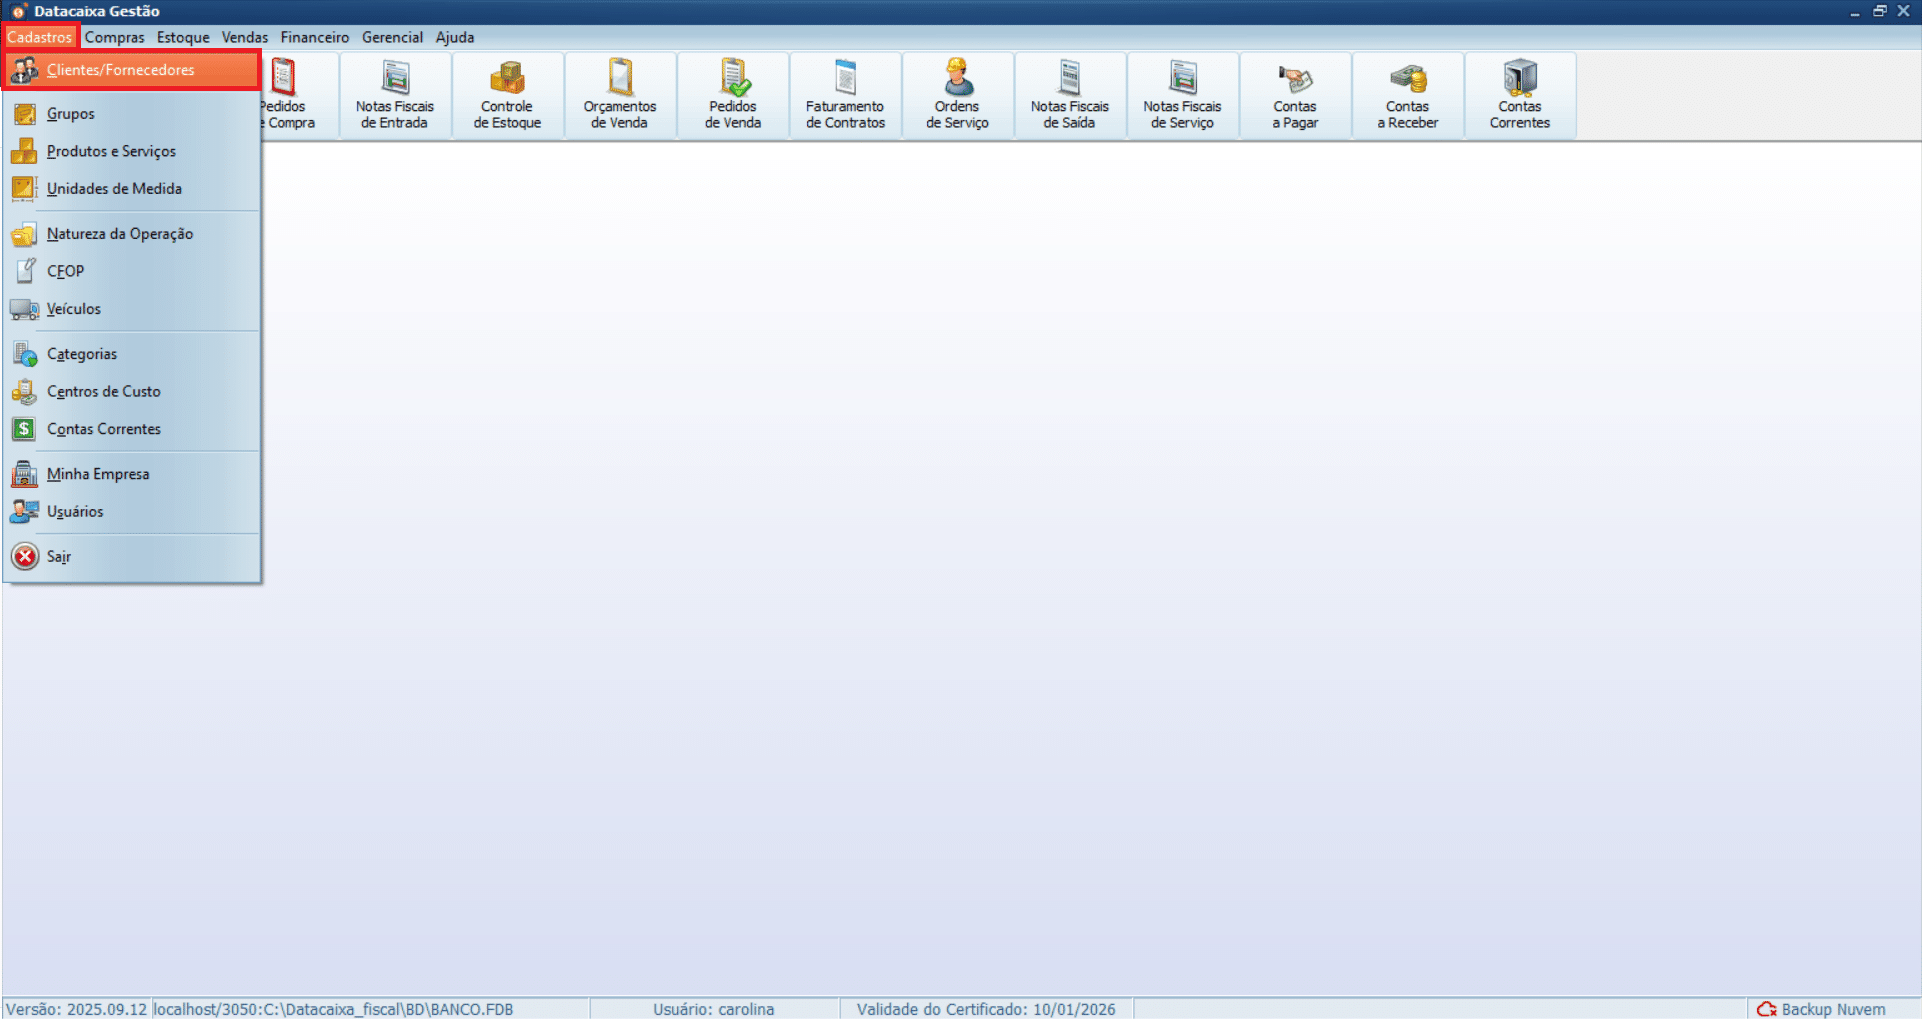Click the Grupos icon in menu
Image resolution: width=1922 pixels, height=1019 pixels.
(x=25, y=114)
